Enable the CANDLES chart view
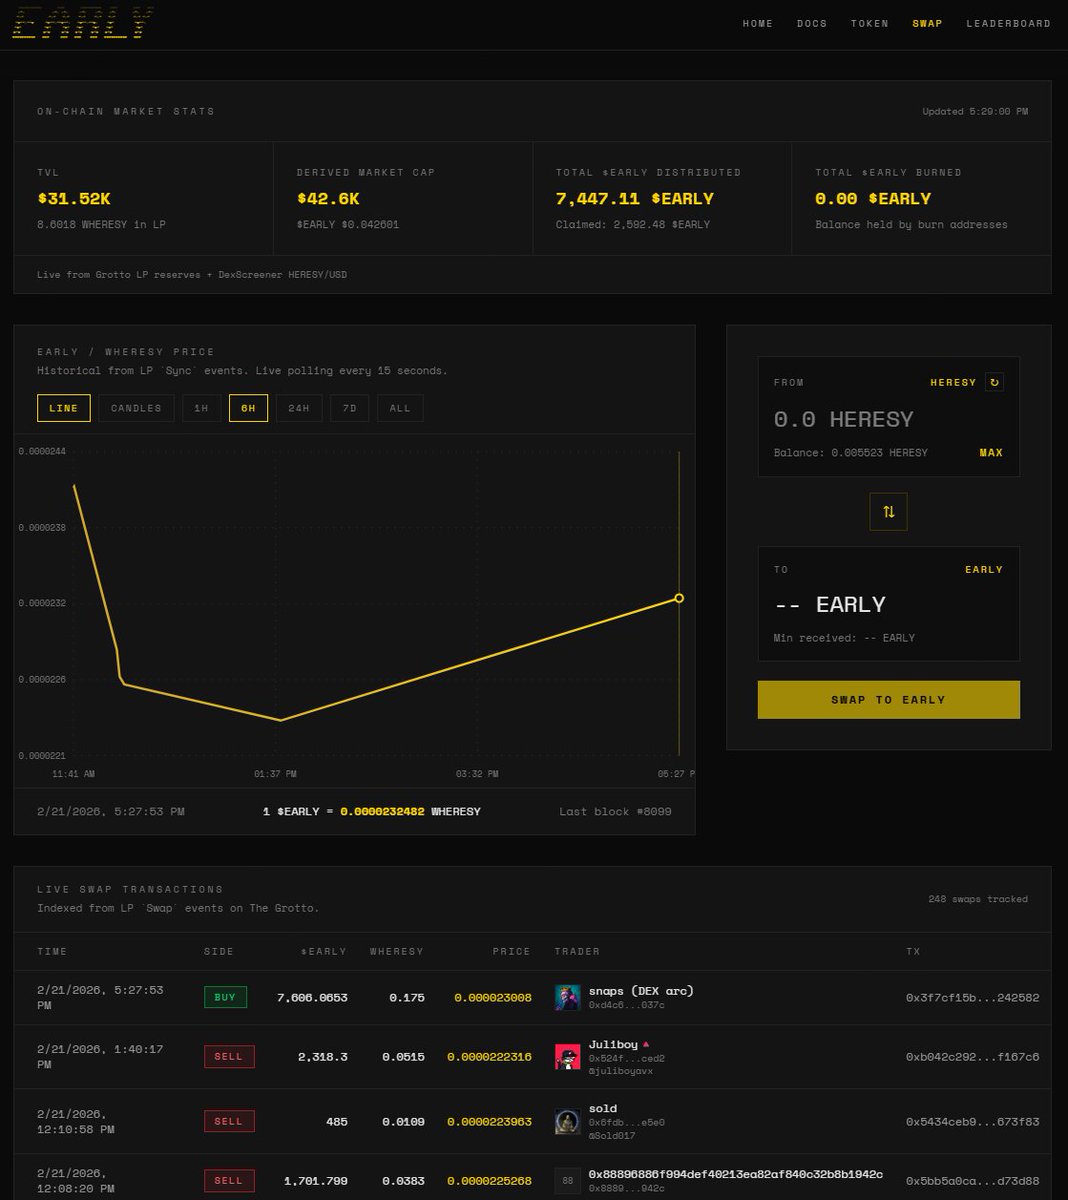 (136, 408)
